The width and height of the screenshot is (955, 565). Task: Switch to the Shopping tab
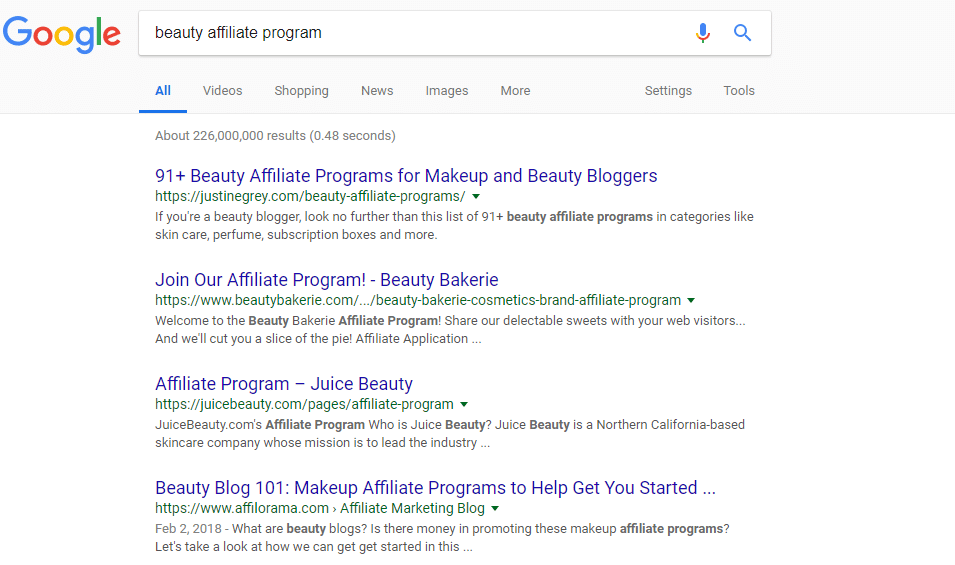tap(301, 91)
